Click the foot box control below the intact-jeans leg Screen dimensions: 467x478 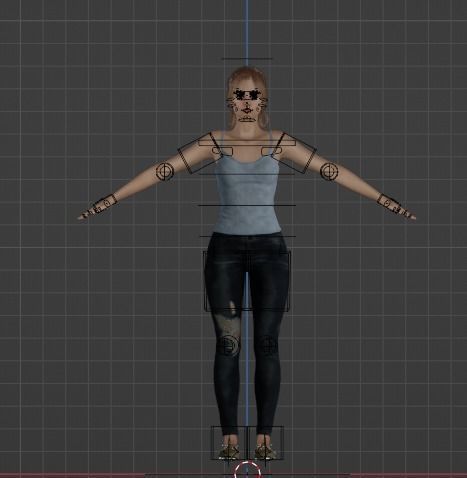265,442
